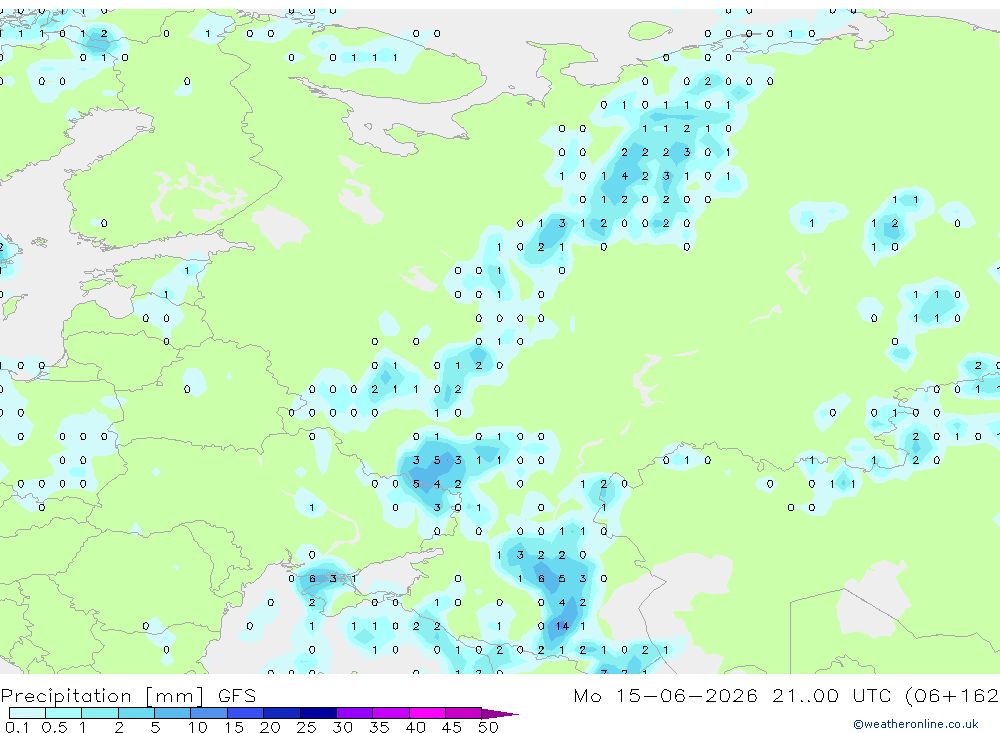Click the '10' legend label
This screenshot has width=1000, height=733.
tap(198, 727)
